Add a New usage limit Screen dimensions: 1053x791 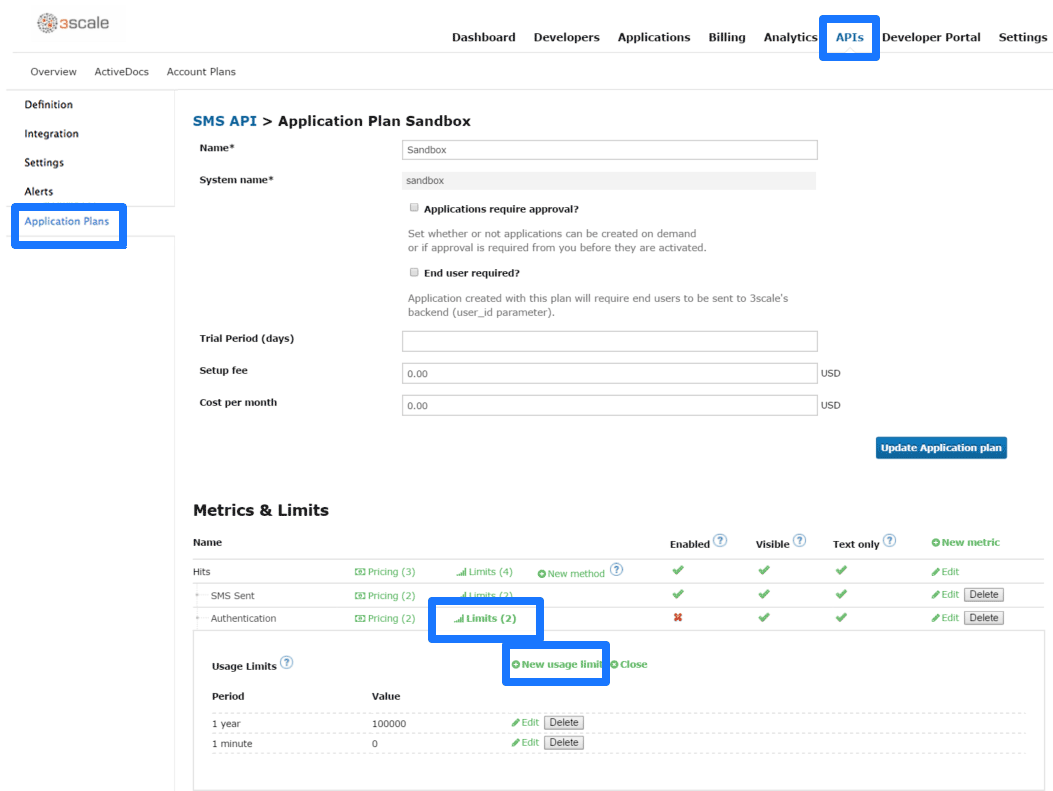(556, 664)
